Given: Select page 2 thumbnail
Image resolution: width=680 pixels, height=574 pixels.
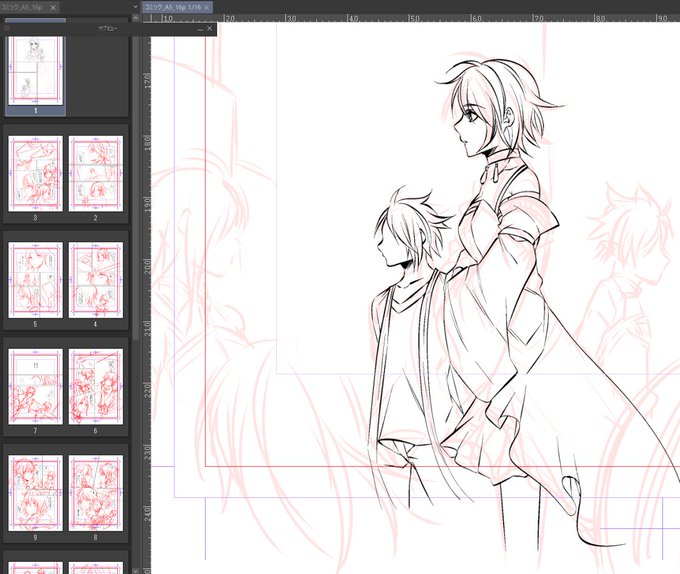Looking at the screenshot, I should 96,174.
